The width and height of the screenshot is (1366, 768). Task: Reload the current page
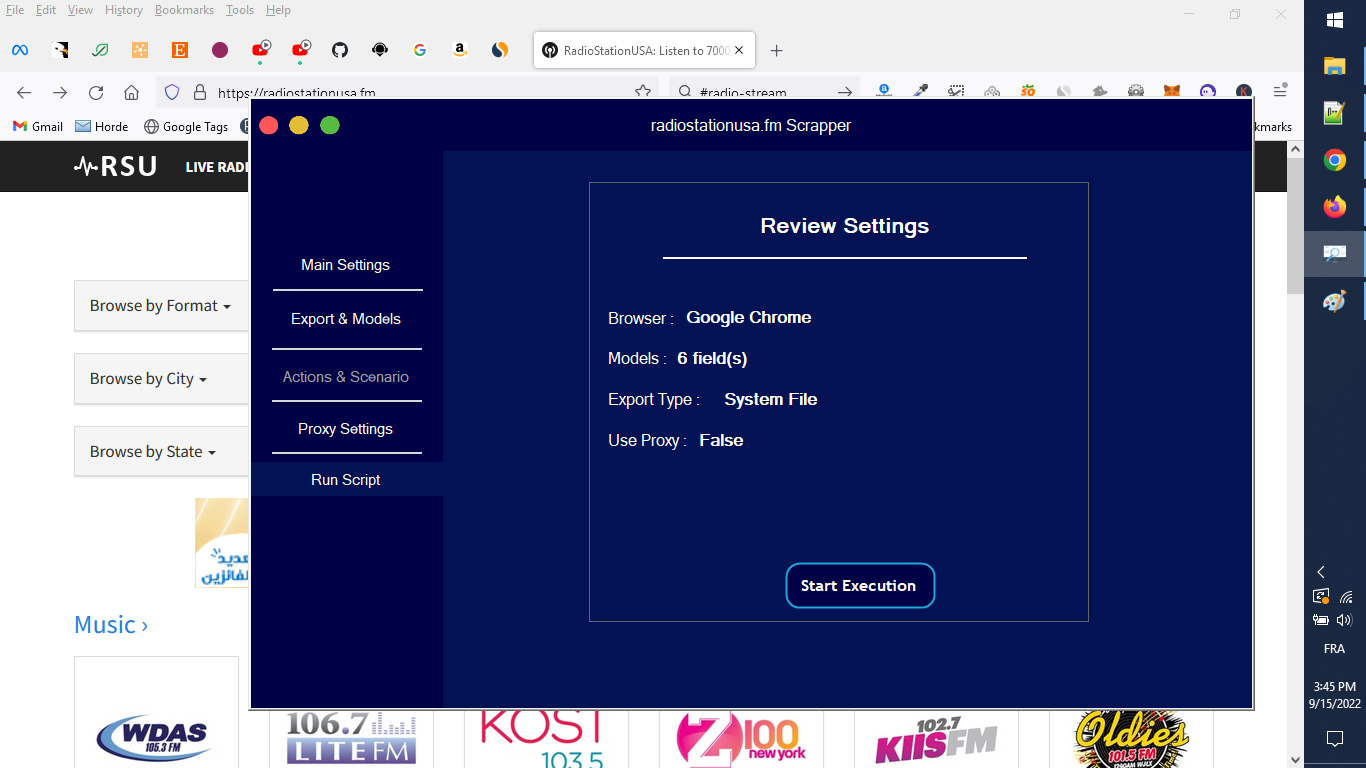[x=96, y=91]
